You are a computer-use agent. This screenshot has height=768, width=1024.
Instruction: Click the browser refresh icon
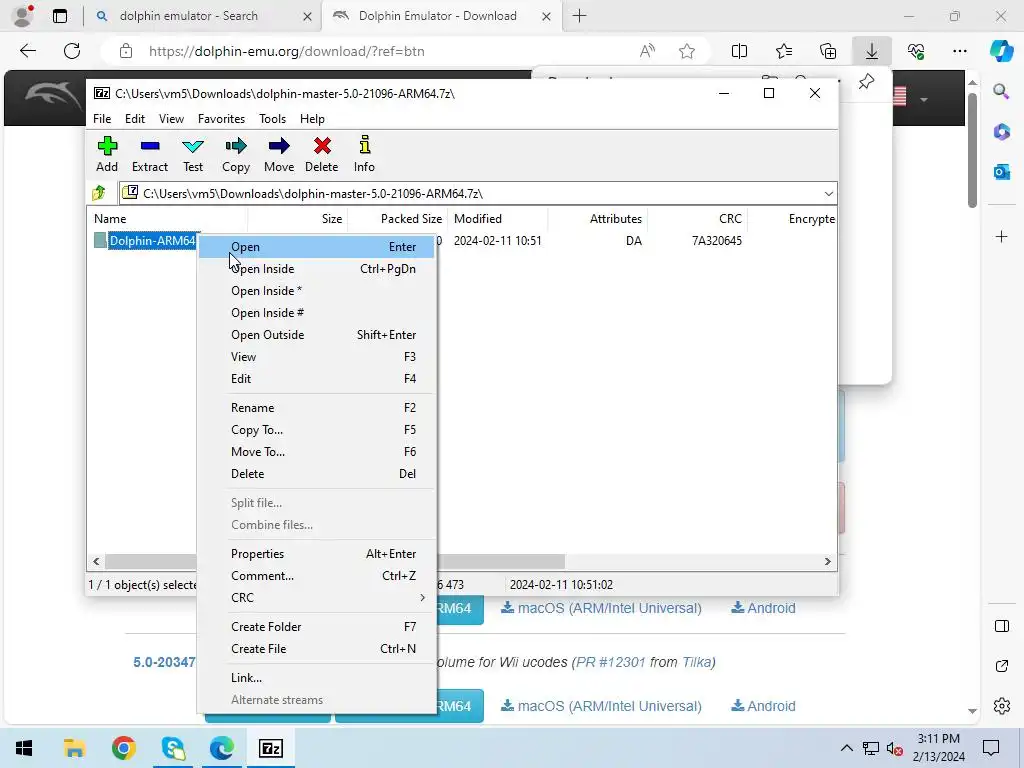[72, 51]
